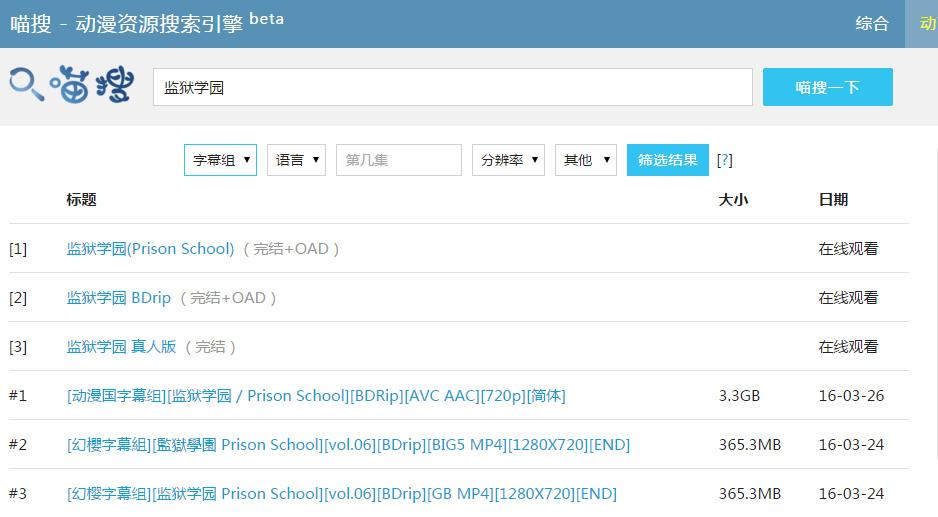Click the 标题 column header
The image size is (938, 517).
coord(81,199)
